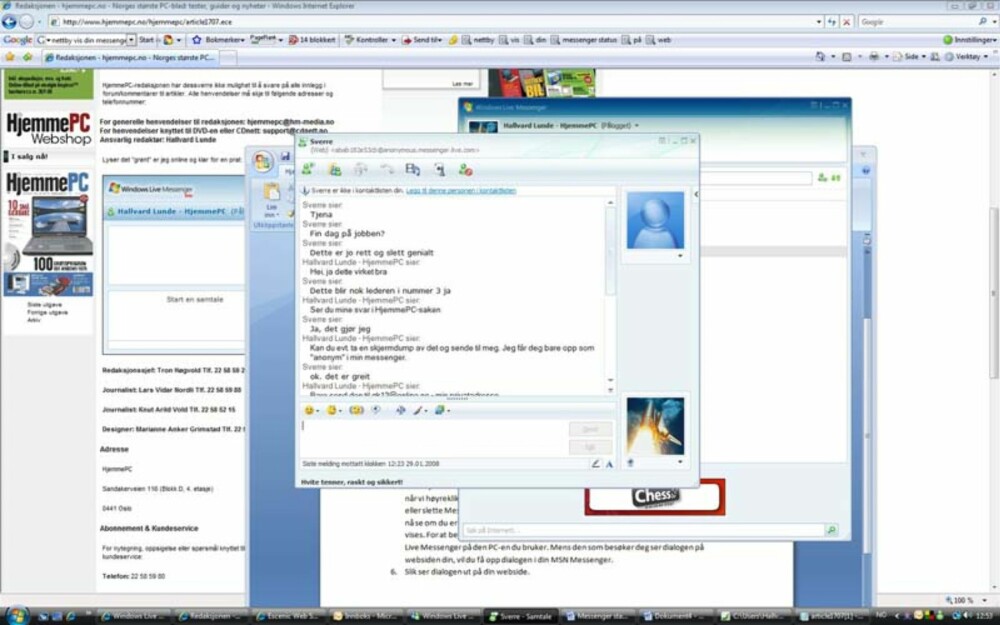The height and width of the screenshot is (625, 1000).
Task: Click the IE back navigation button
Action: 9,22
